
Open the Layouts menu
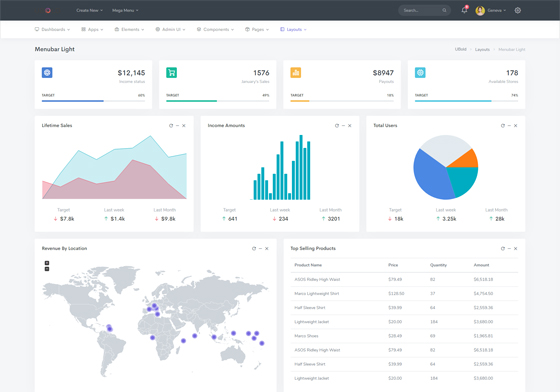[293, 29]
